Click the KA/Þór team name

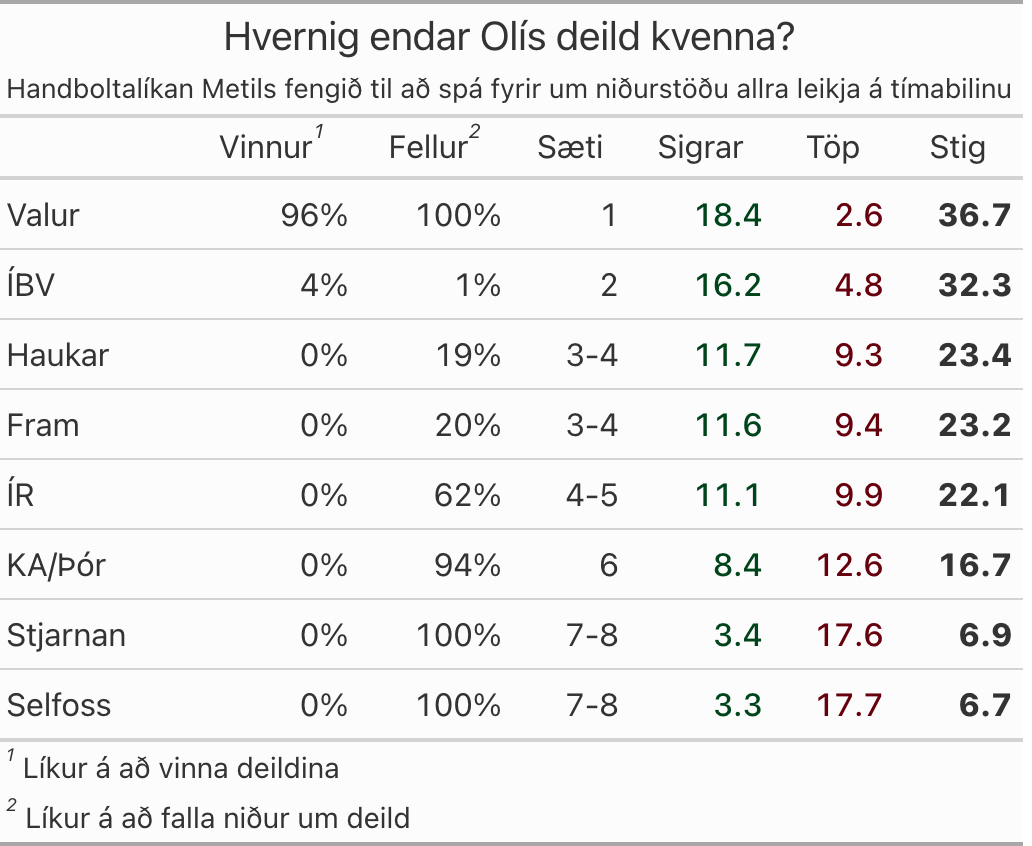coord(56,565)
